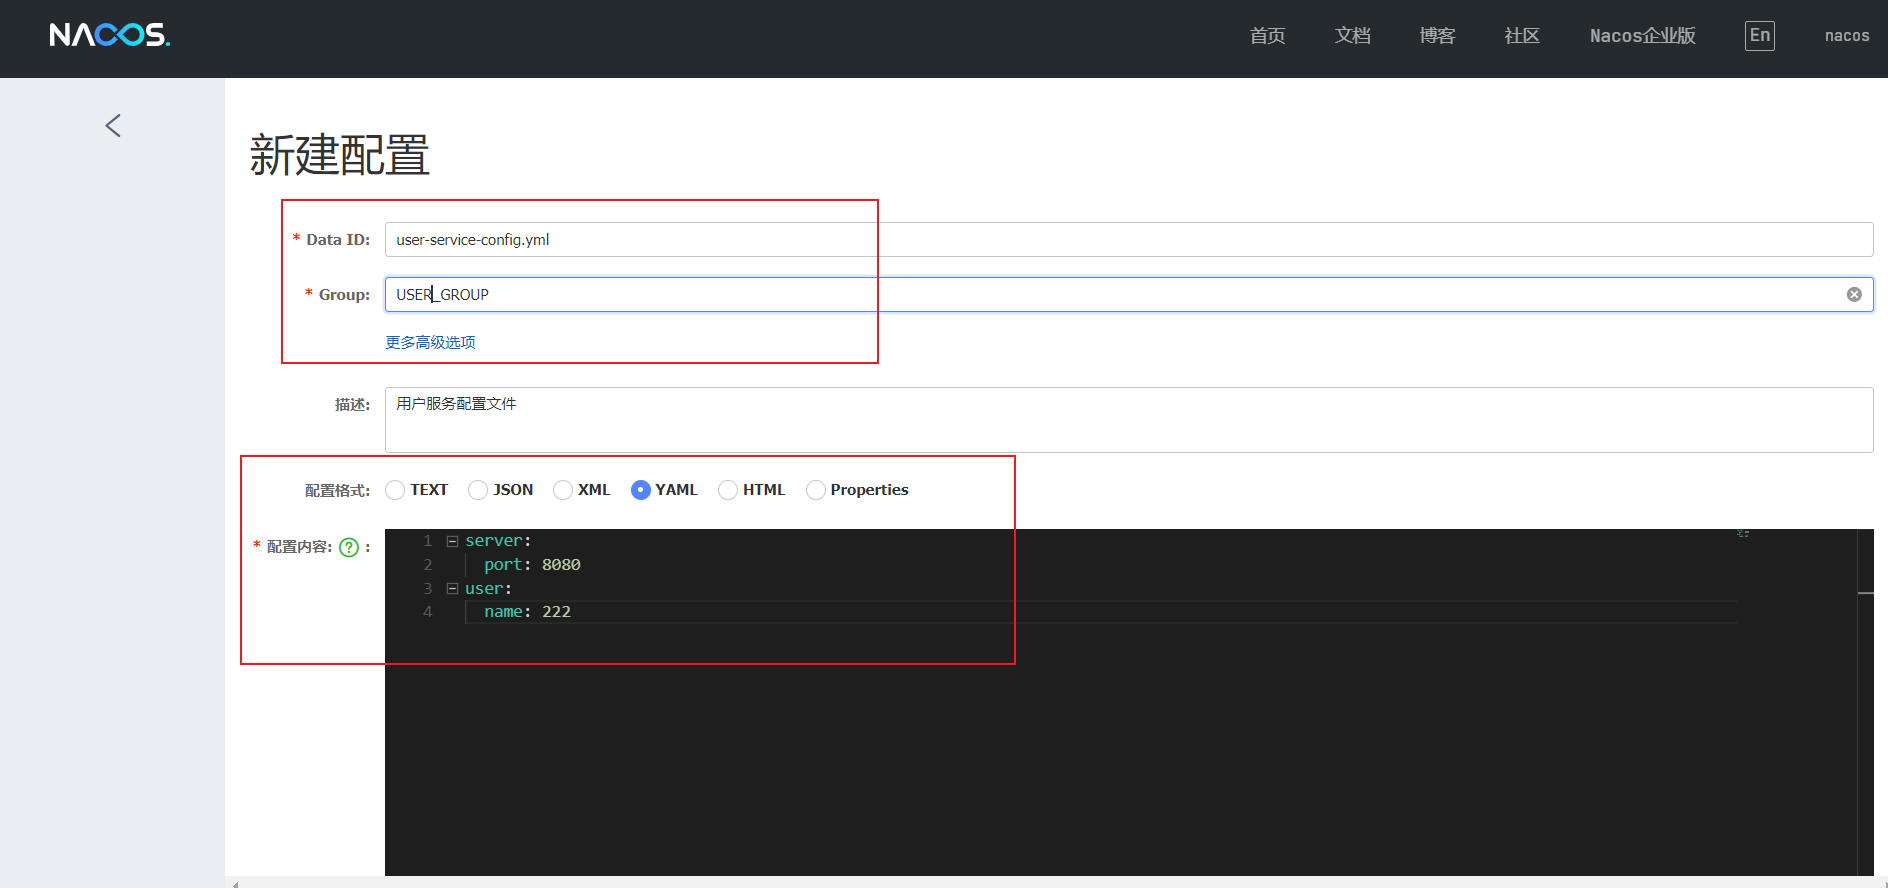
Task: Switch language with the En button
Action: tap(1760, 35)
